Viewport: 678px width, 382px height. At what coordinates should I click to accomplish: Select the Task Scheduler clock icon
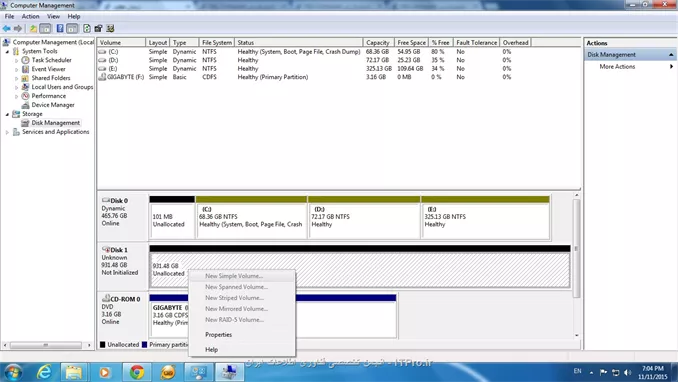[26, 60]
